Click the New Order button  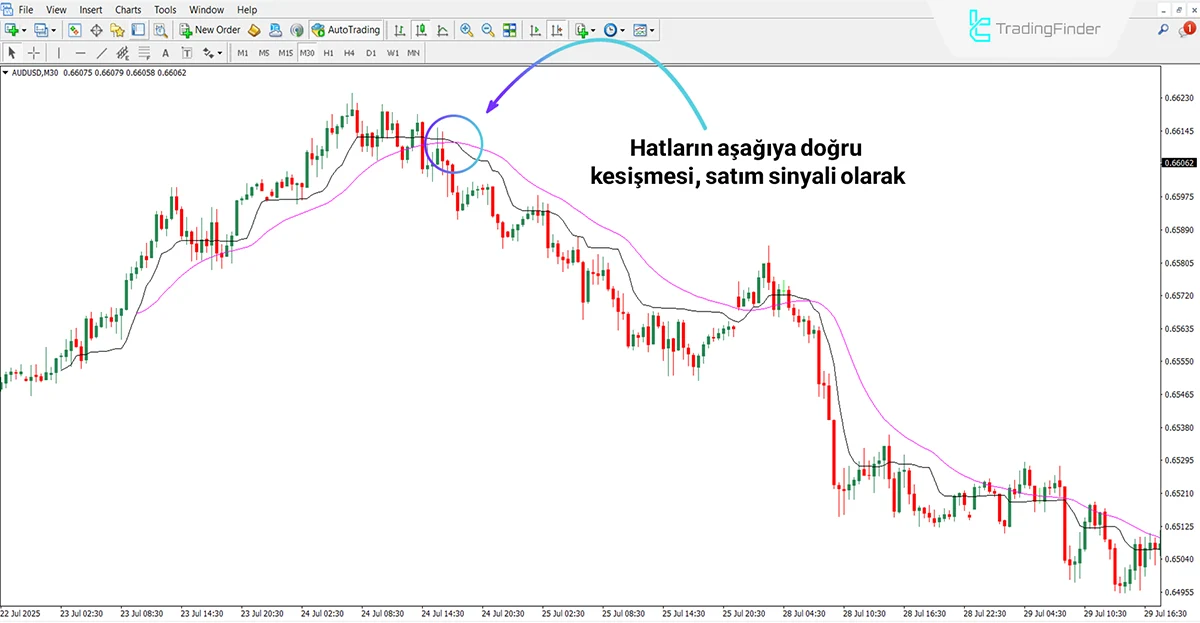pos(210,30)
